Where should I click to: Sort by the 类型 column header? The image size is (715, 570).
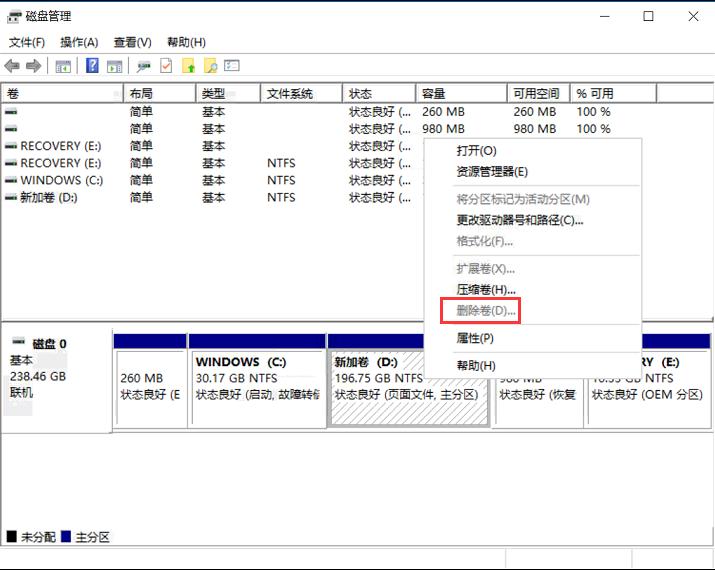coord(228,94)
